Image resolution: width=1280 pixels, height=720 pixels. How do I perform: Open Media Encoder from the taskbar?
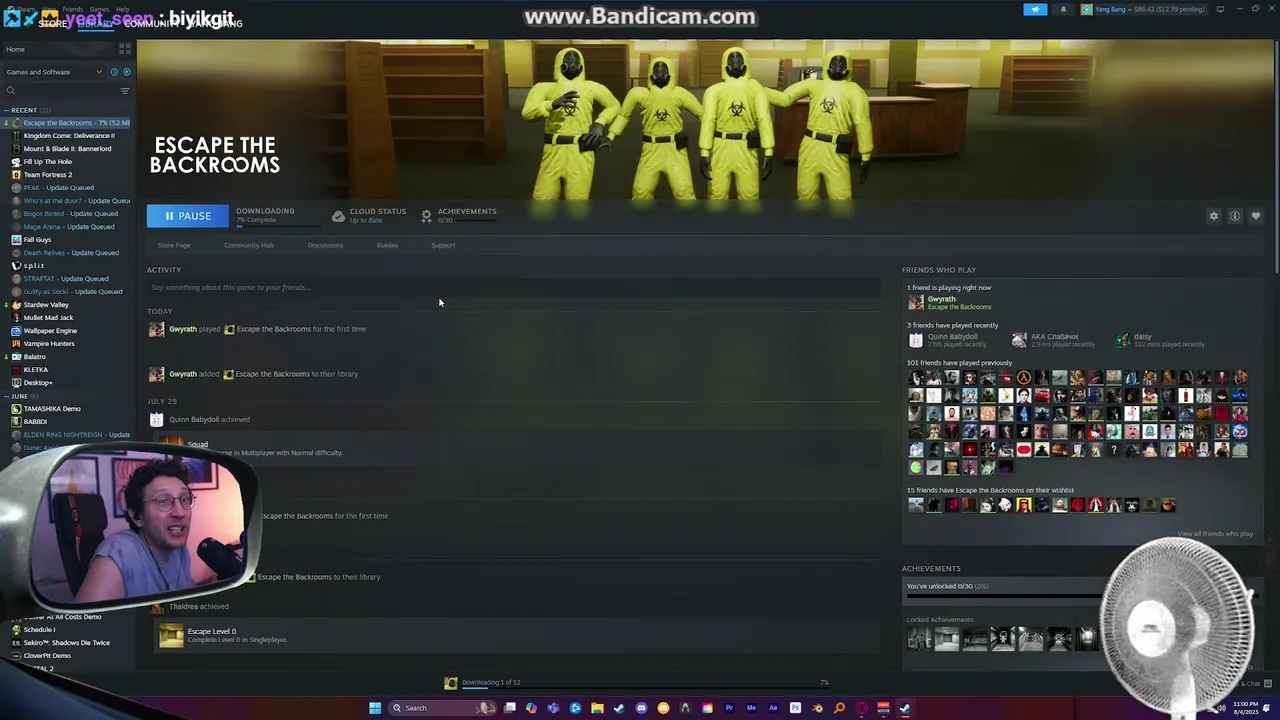click(752, 708)
